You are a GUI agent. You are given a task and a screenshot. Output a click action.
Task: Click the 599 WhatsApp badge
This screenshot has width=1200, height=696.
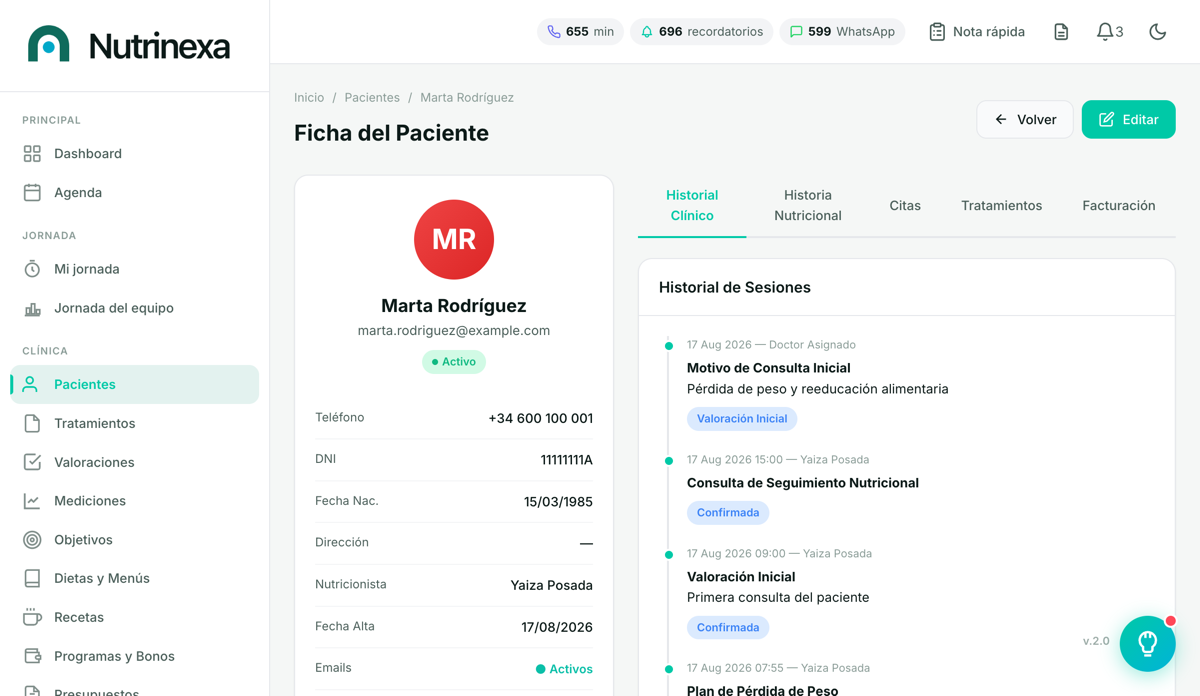click(842, 32)
